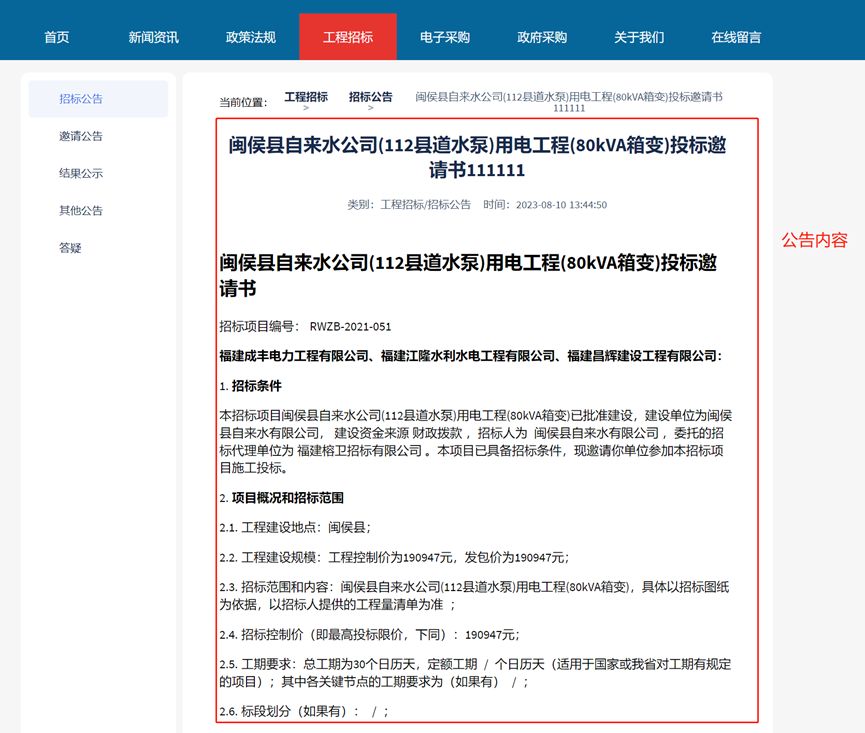865x733 pixels.
Task: Go to 新闻资讯 in top navigation
Action: [153, 37]
